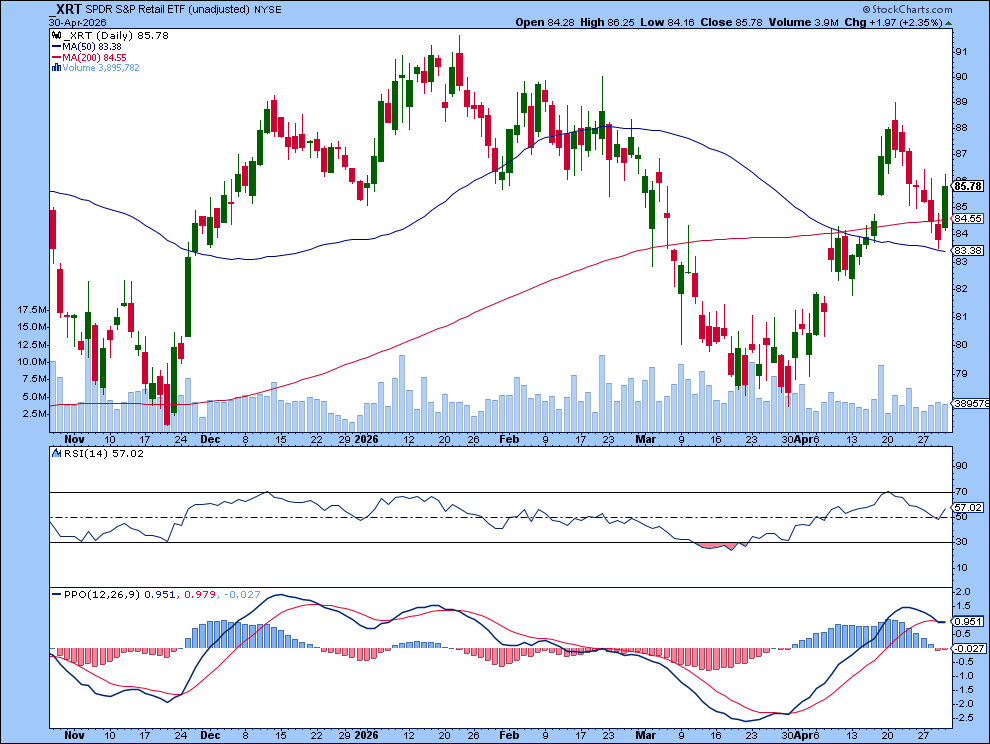
Task: Click the 'Chg +1.97 (+2.35%)' header text
Action: tap(893, 22)
